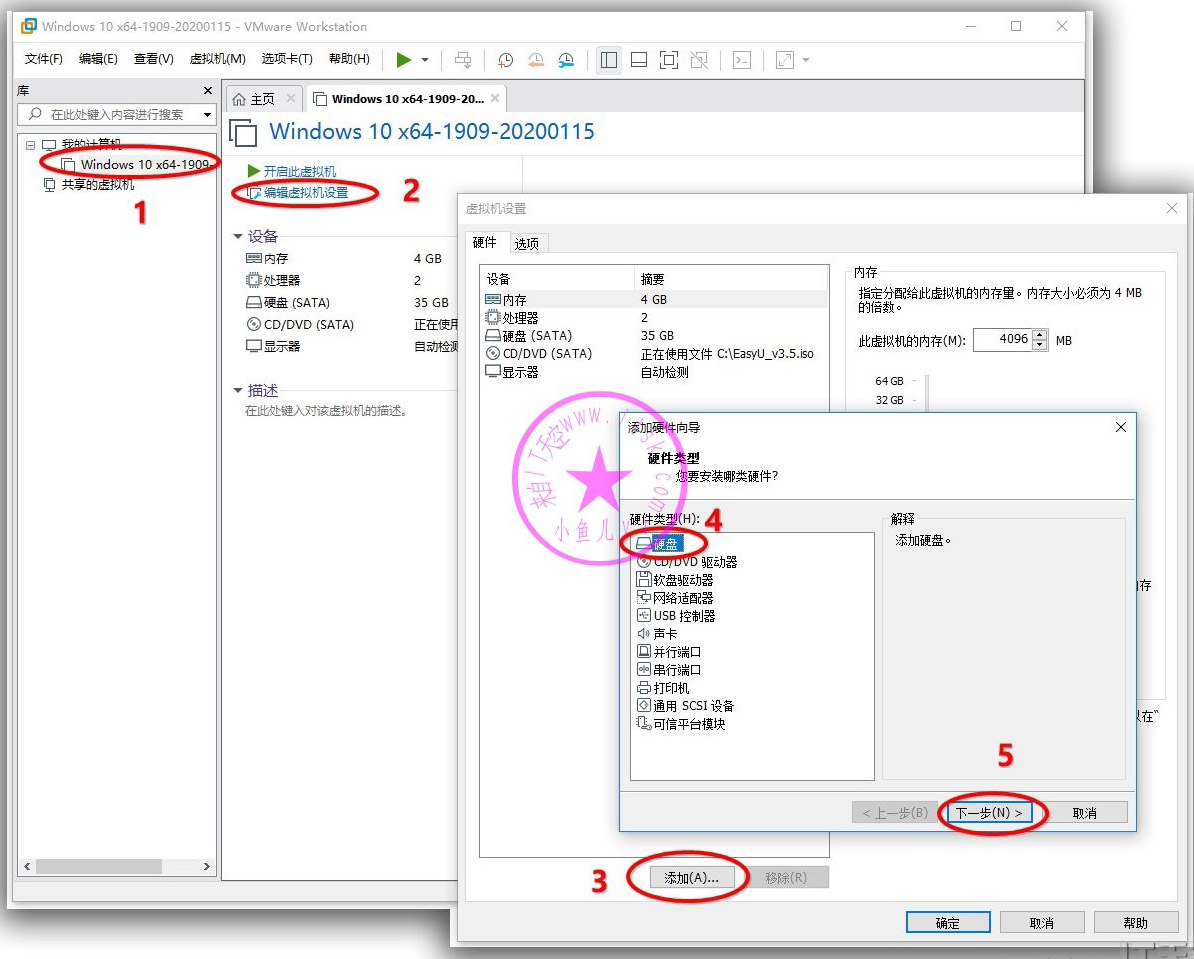Select 网络适配器 hardware type
The width and height of the screenshot is (1194, 959).
[x=675, y=598]
